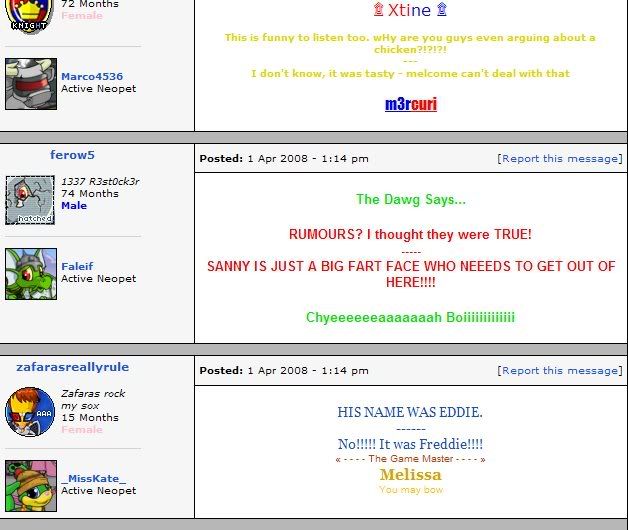Open the Faleif pet link
This screenshot has height=530, width=628.
(x=77, y=266)
